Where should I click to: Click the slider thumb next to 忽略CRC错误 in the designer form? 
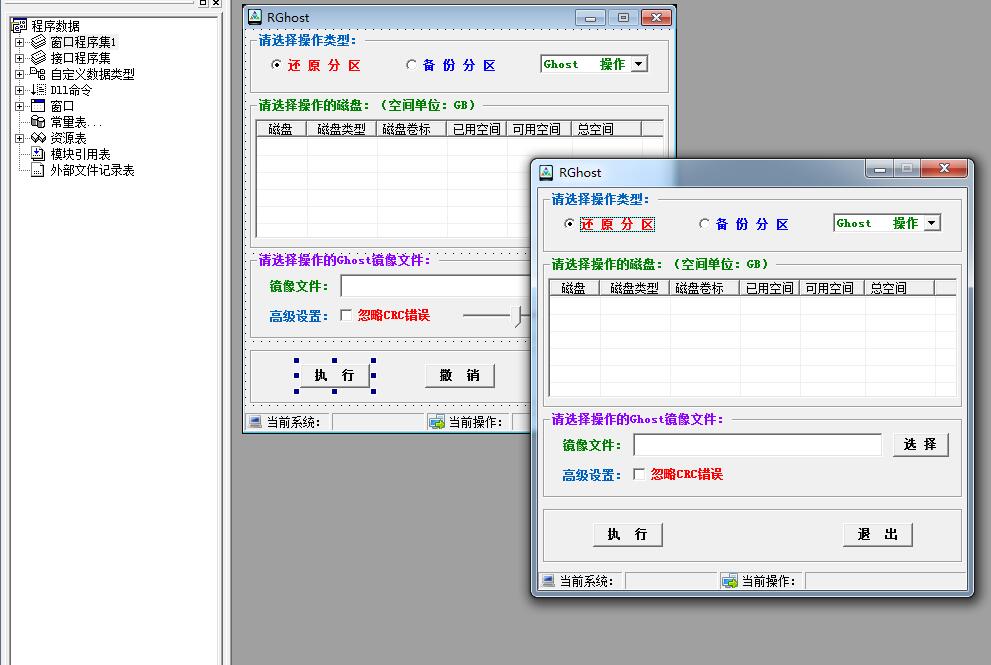tap(519, 315)
